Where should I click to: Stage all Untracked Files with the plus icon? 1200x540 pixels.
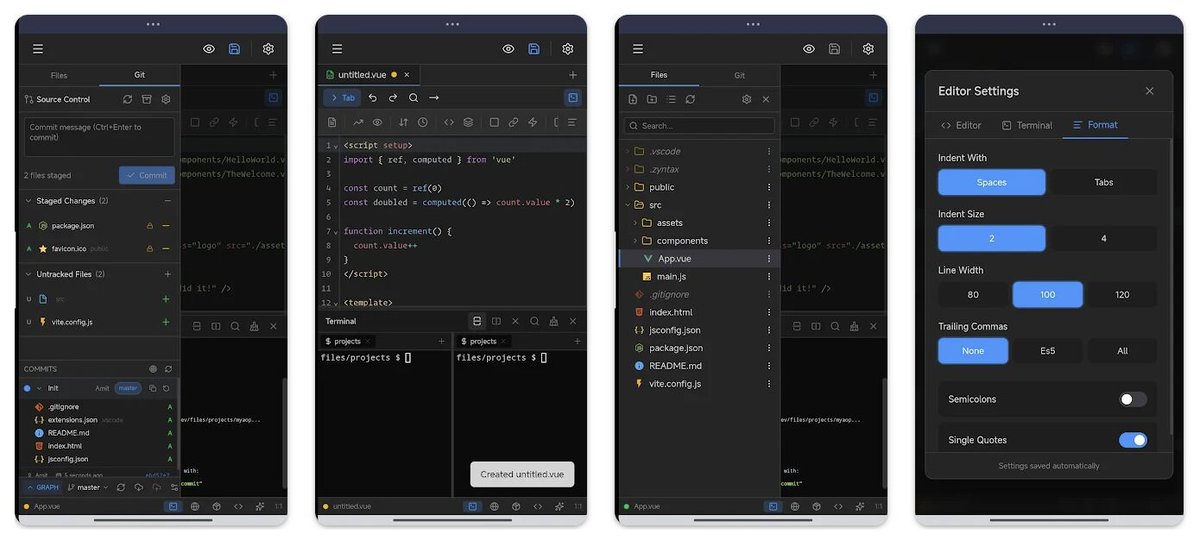pos(166,274)
